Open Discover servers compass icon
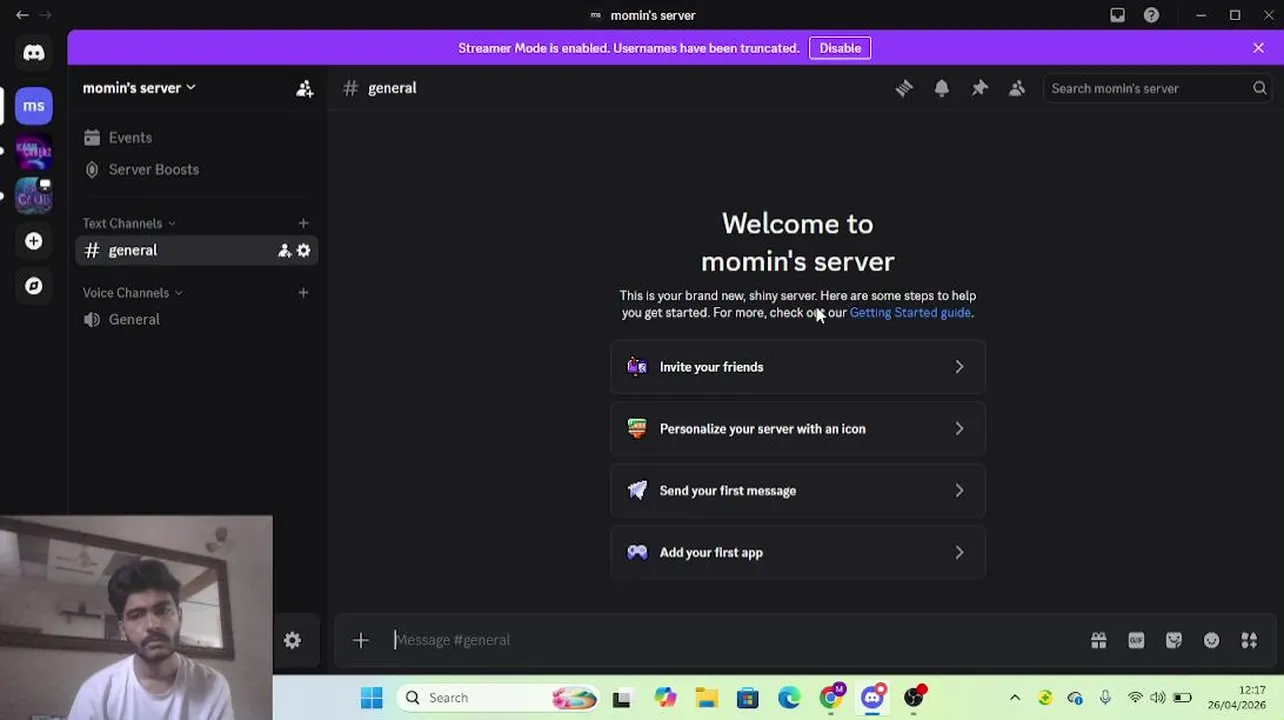1284x720 pixels. [x=34, y=286]
